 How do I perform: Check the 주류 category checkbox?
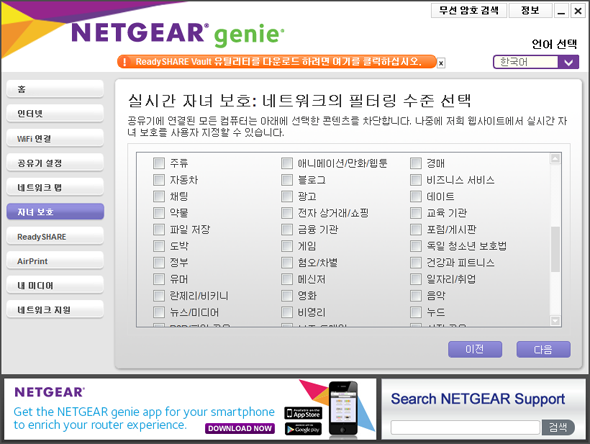tap(159, 163)
